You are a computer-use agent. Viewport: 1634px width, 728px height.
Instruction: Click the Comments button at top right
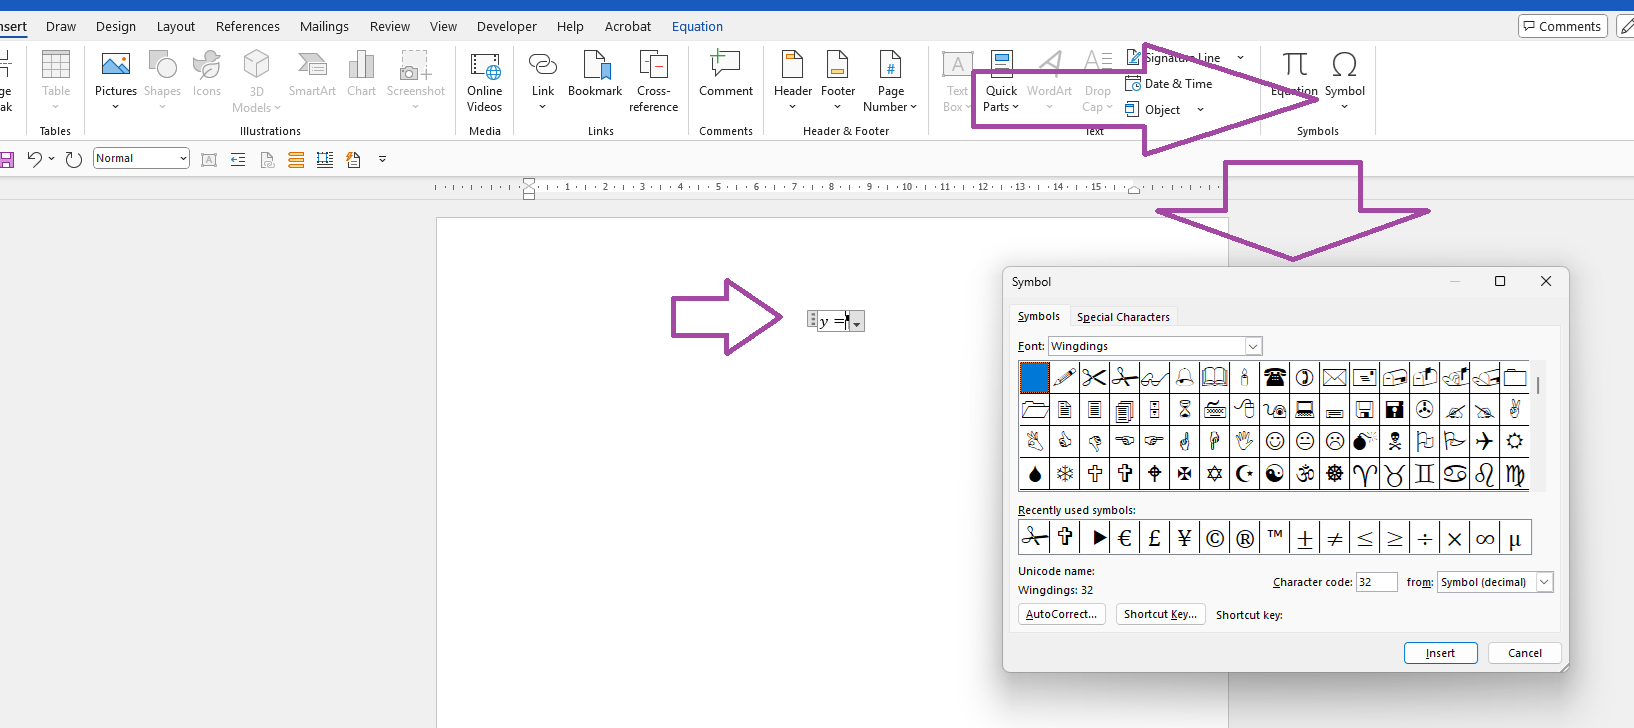pos(1562,26)
